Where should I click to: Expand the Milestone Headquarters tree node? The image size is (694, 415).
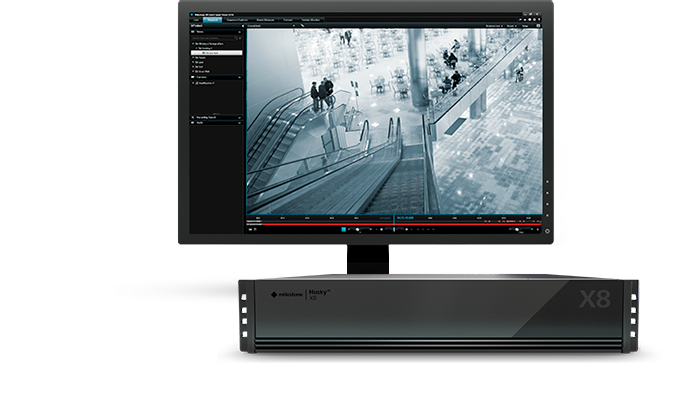194,46
